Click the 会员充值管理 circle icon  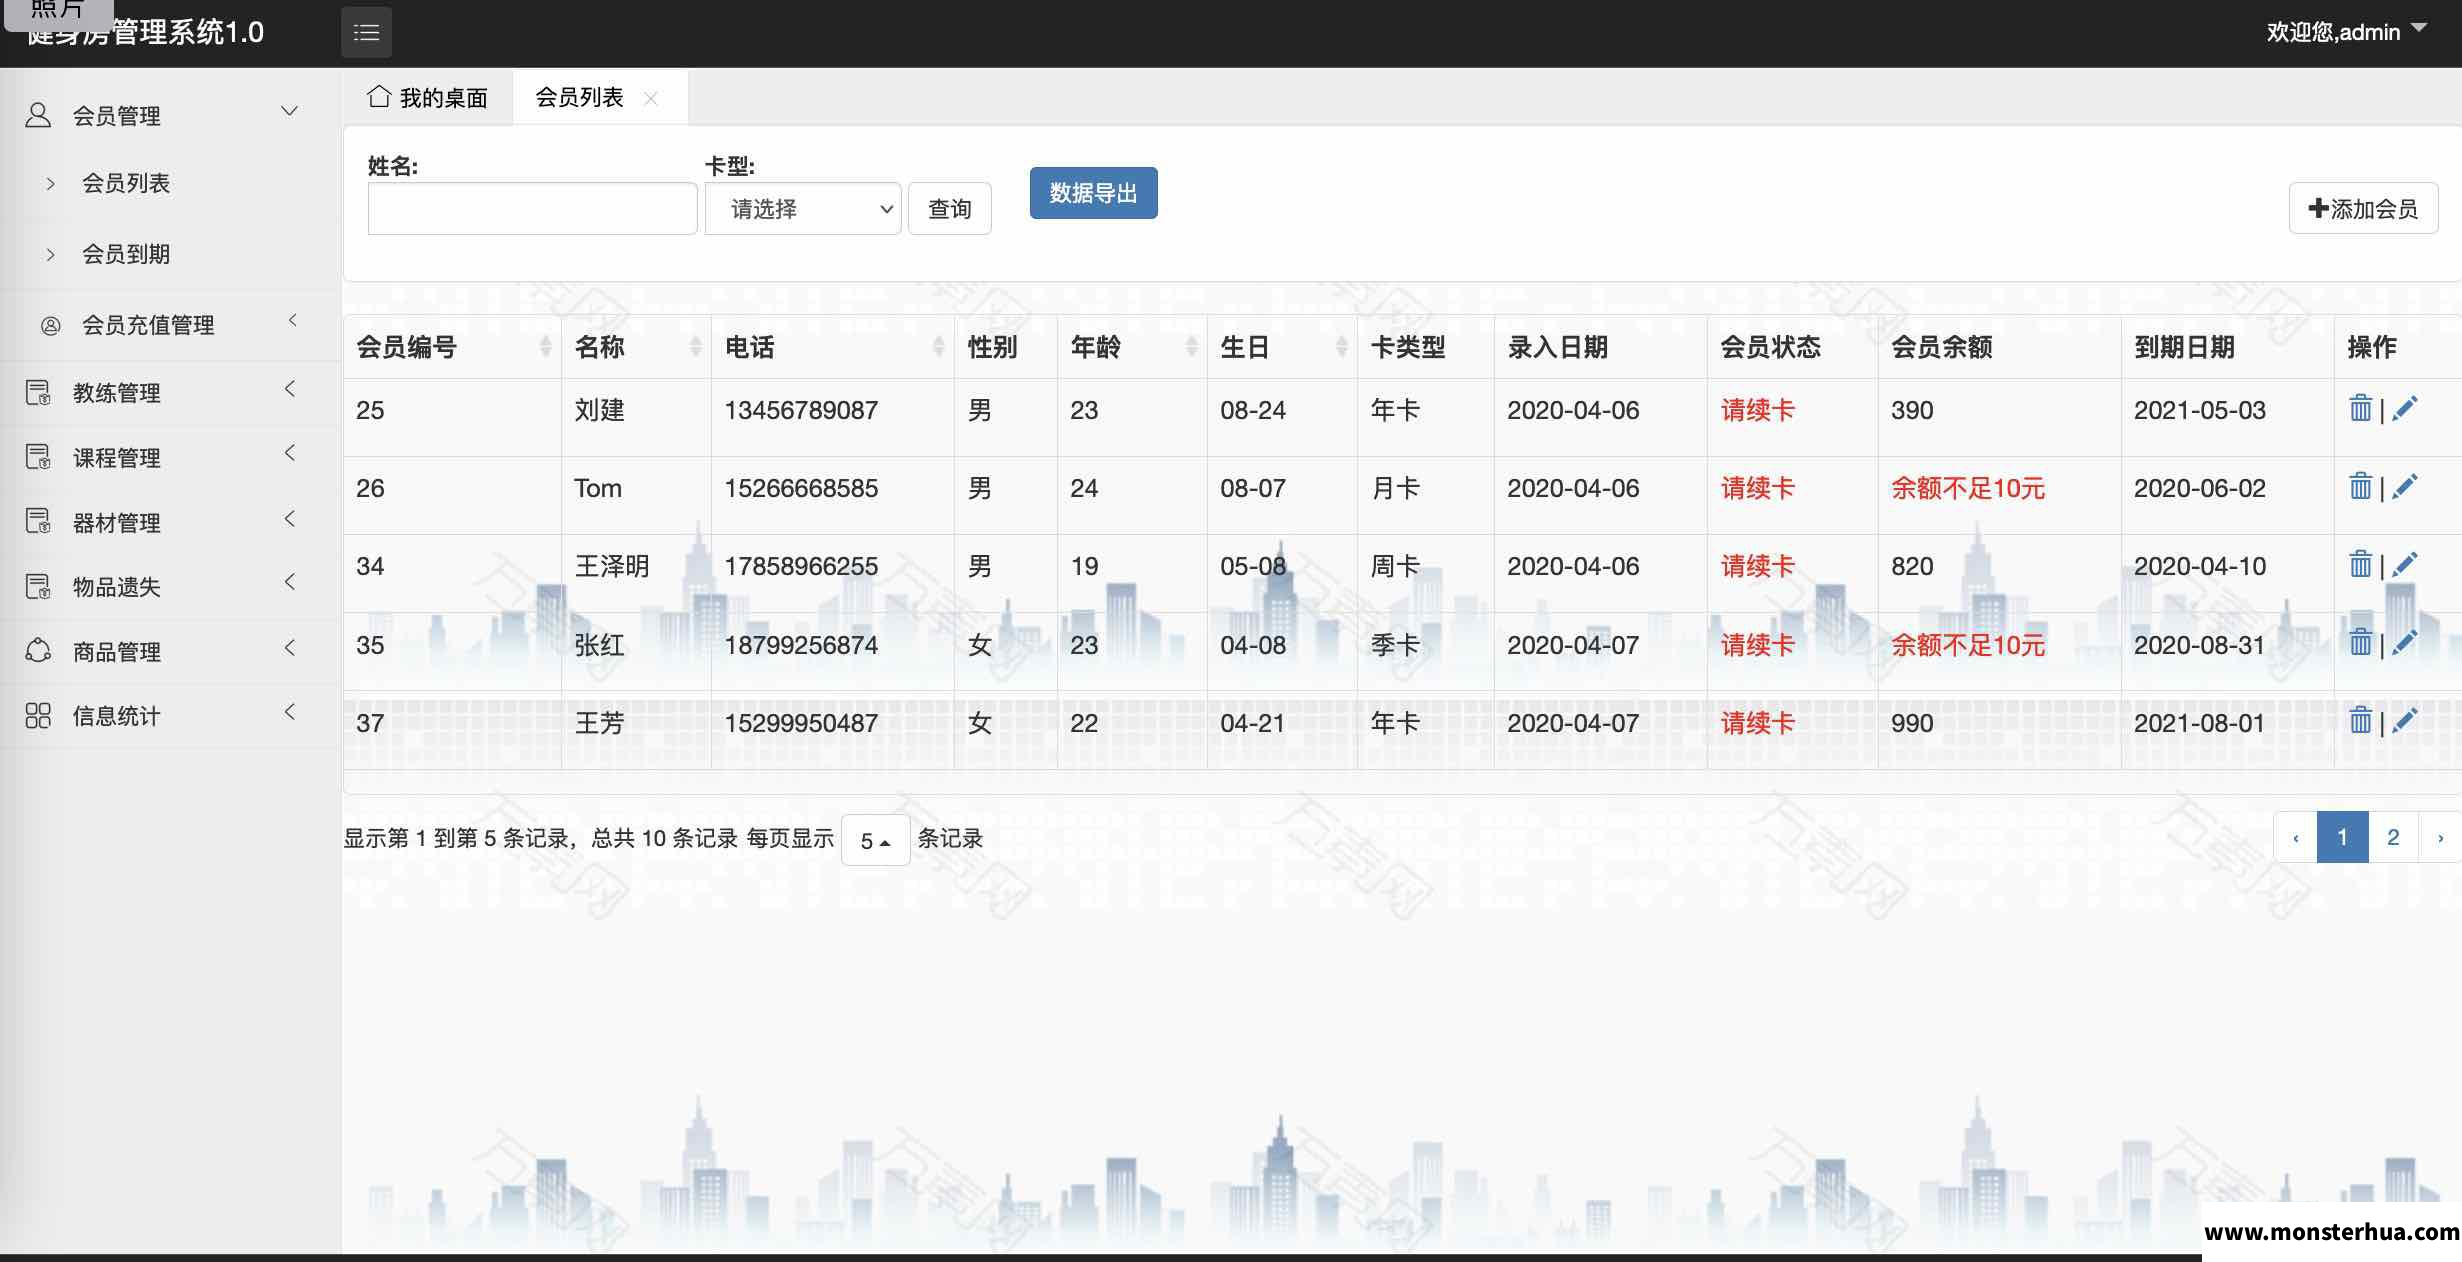tap(50, 325)
